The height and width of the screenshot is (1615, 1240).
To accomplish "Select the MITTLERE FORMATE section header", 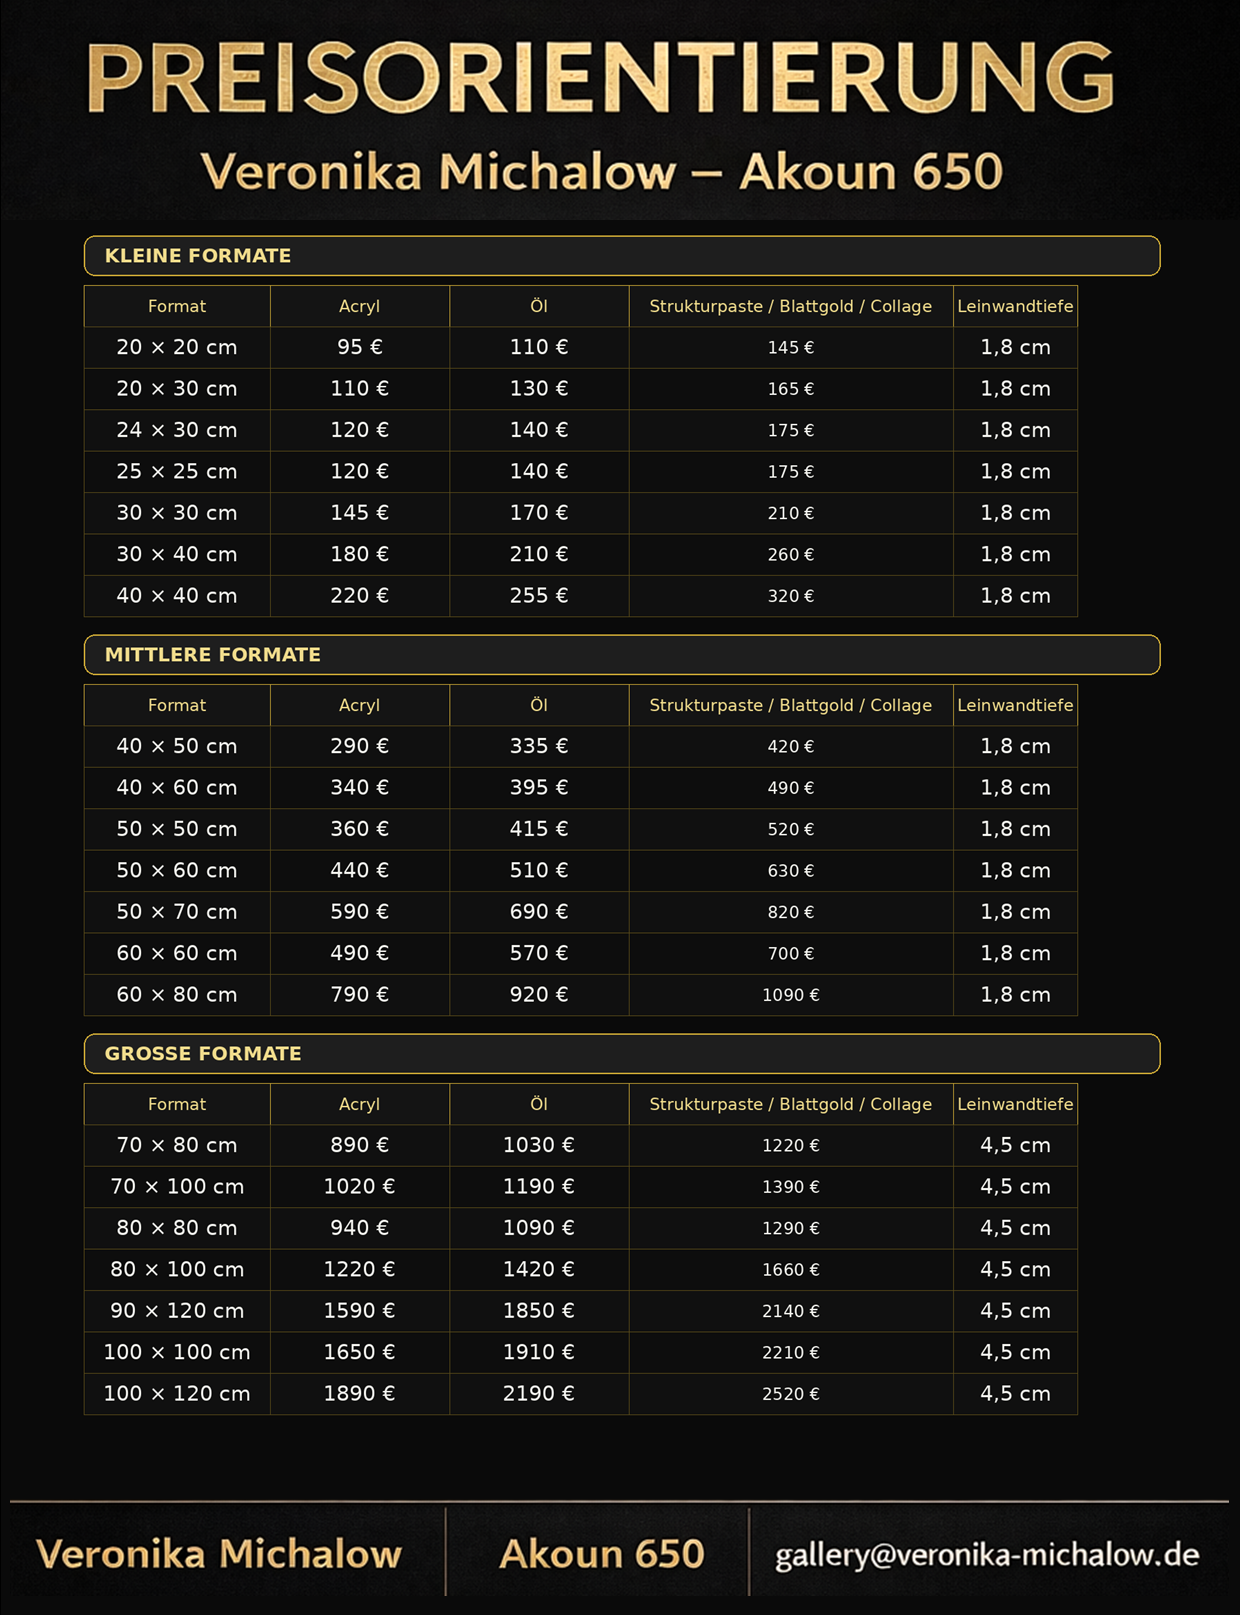I will click(x=212, y=655).
